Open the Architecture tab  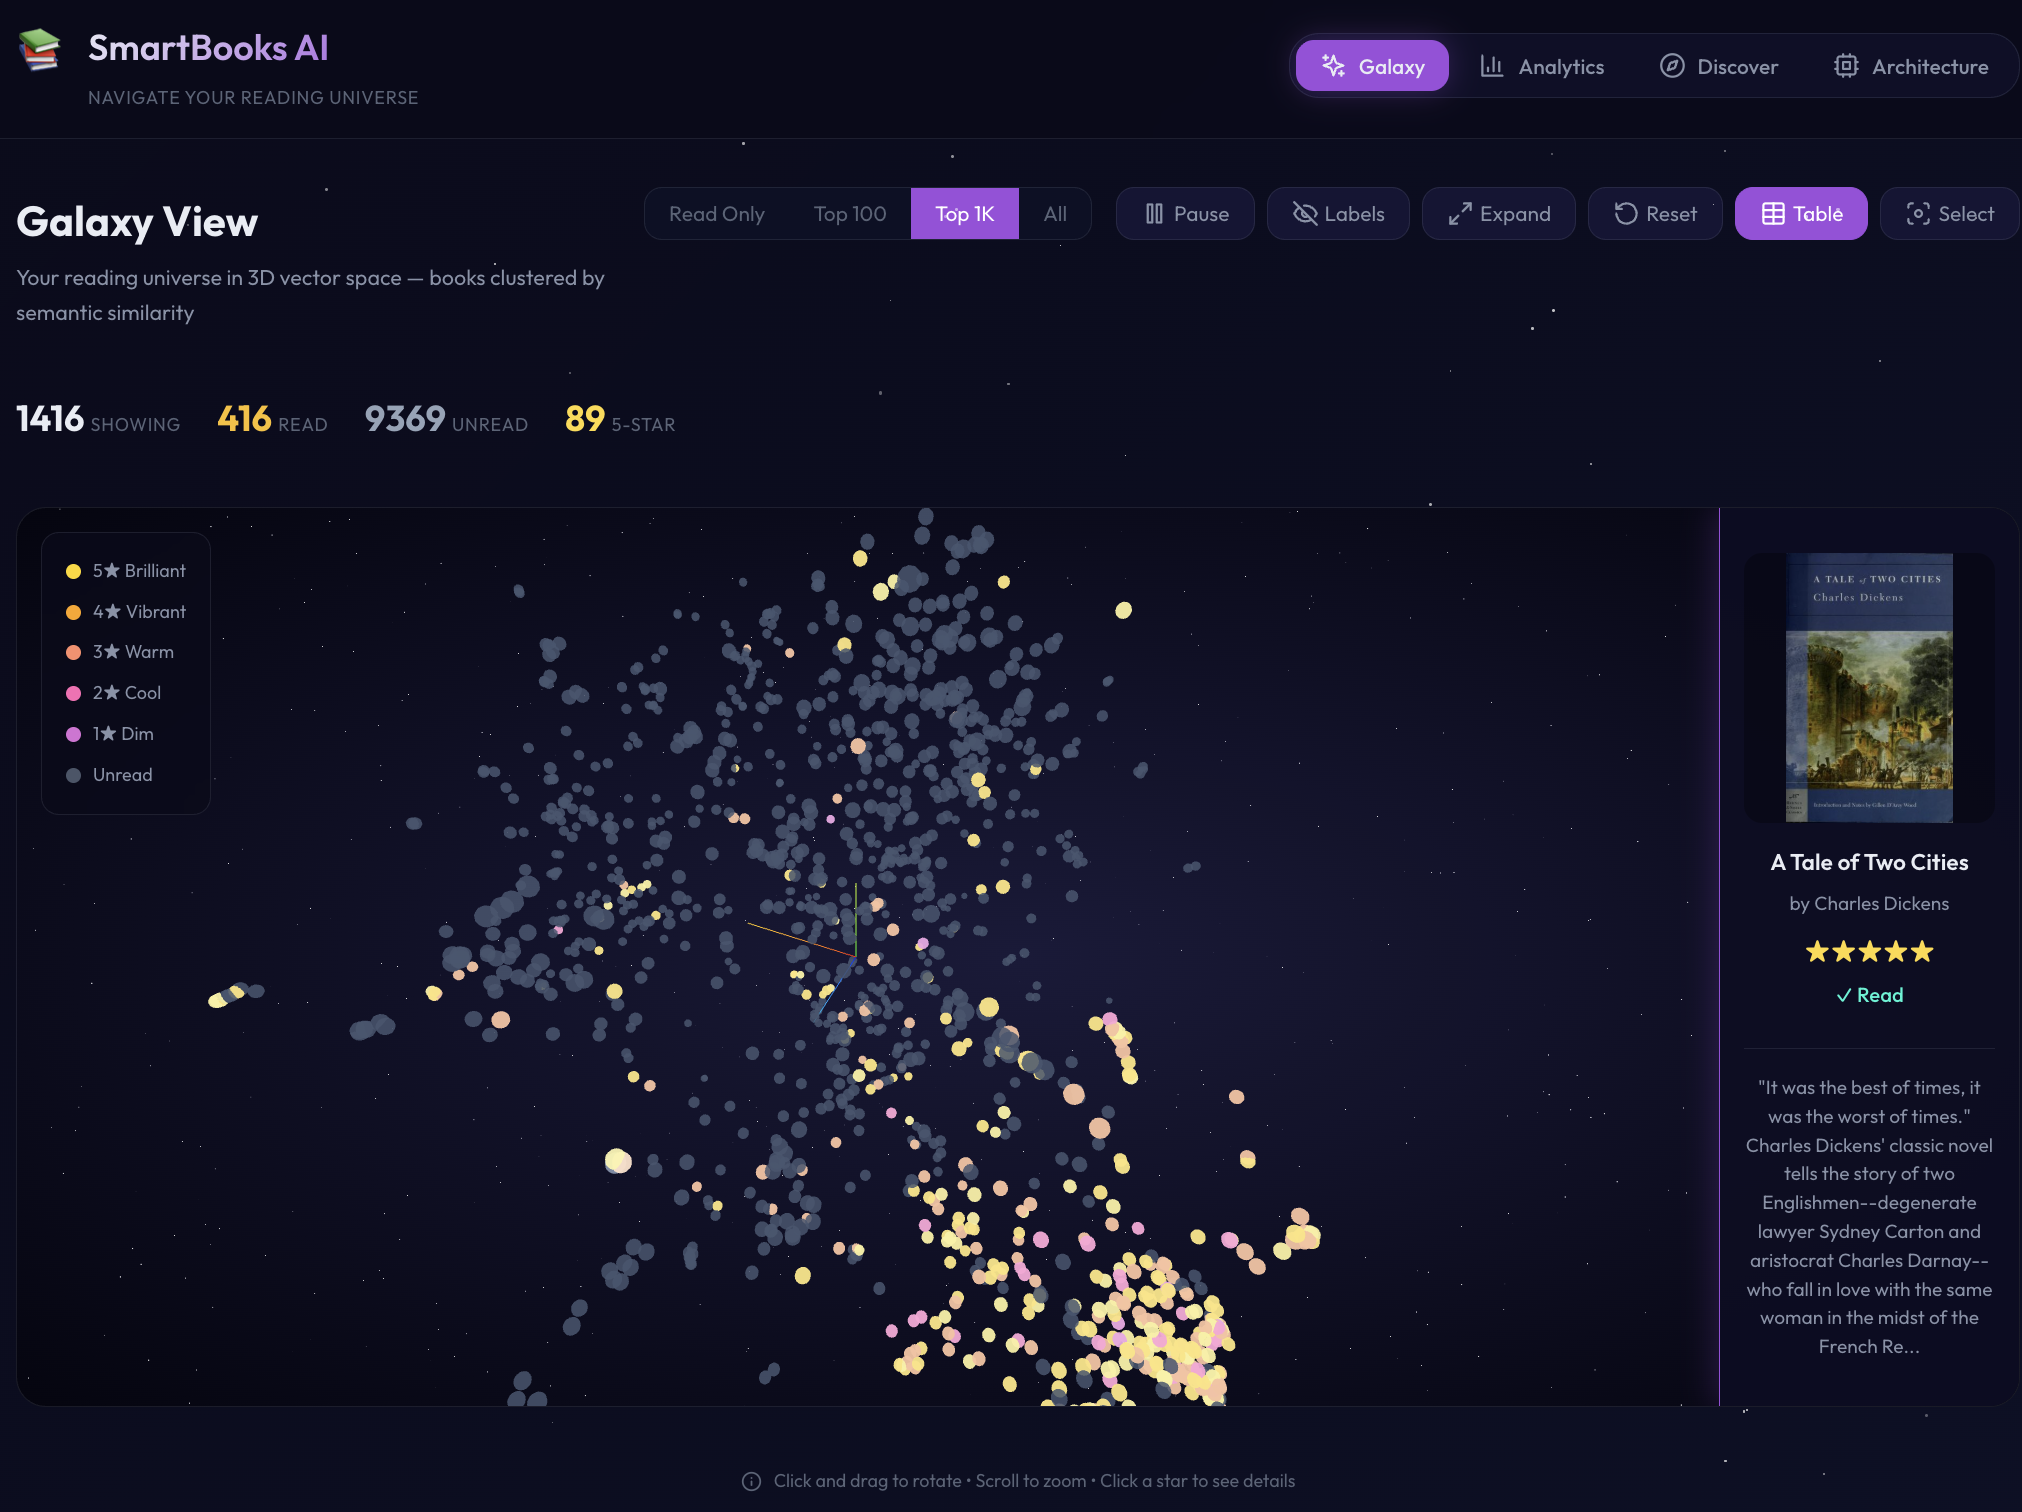[x=1910, y=66]
